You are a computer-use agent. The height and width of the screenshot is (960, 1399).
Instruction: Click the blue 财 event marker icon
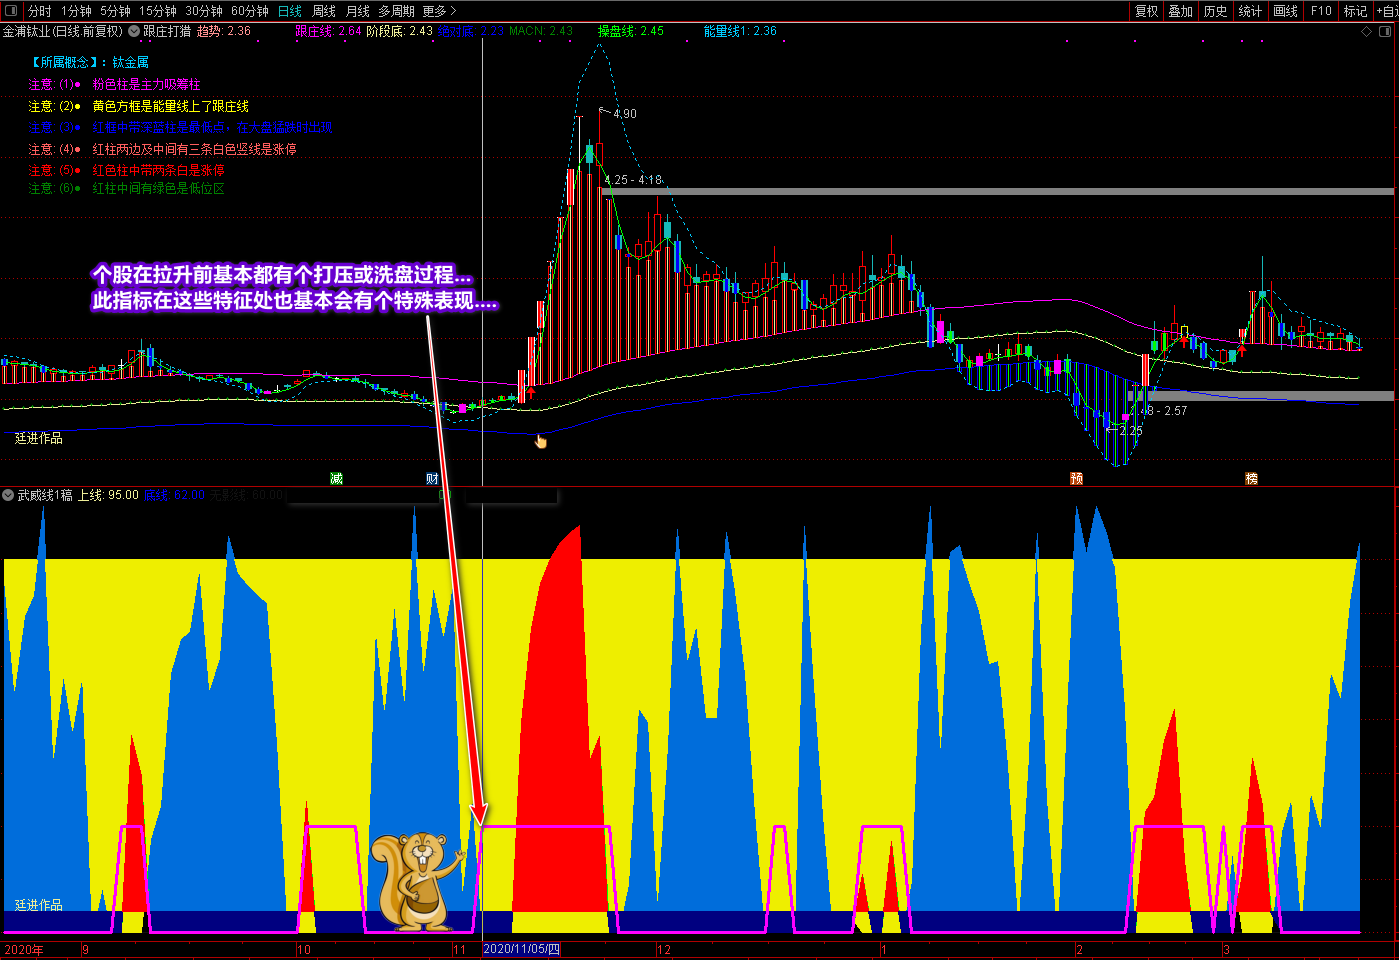tap(432, 479)
